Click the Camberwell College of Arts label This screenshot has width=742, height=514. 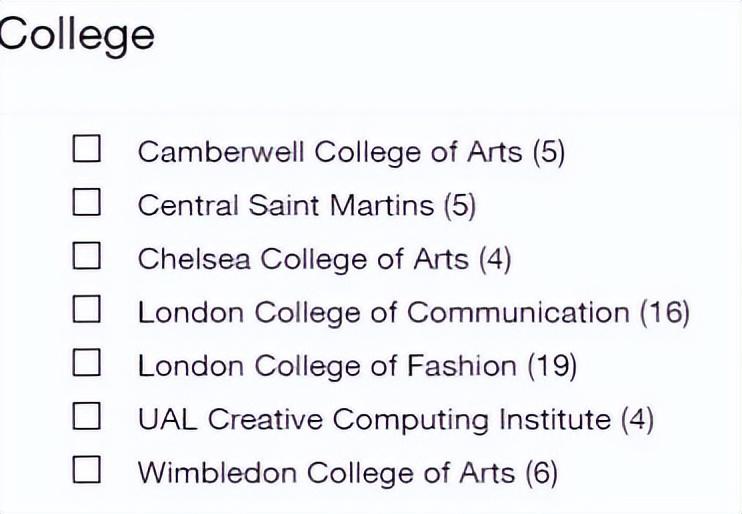point(329,152)
